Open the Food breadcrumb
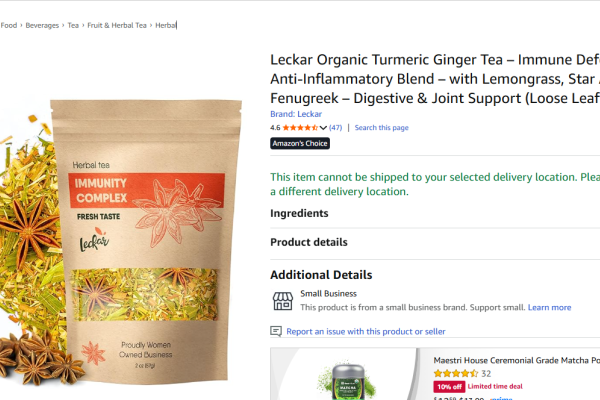This screenshot has height=400, width=600. click(9, 25)
